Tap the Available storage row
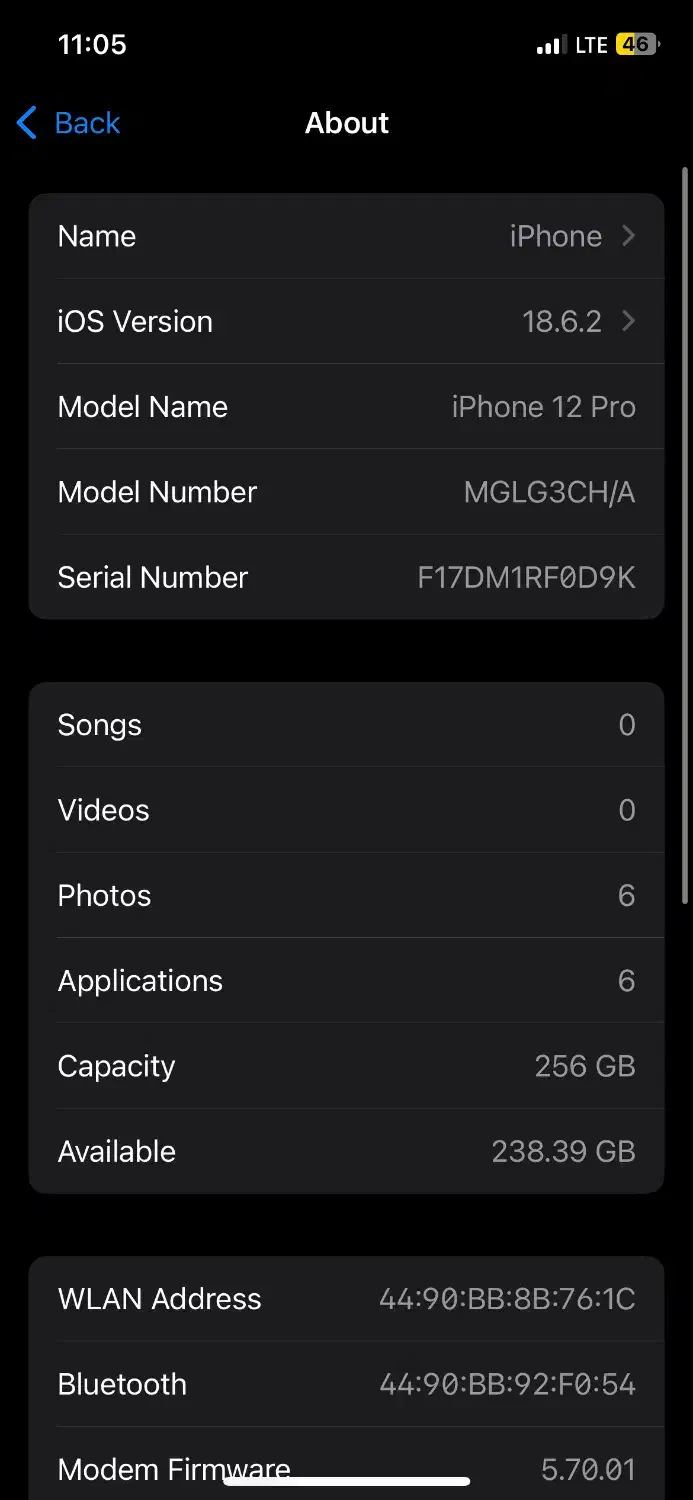This screenshot has width=693, height=1500. point(346,1151)
